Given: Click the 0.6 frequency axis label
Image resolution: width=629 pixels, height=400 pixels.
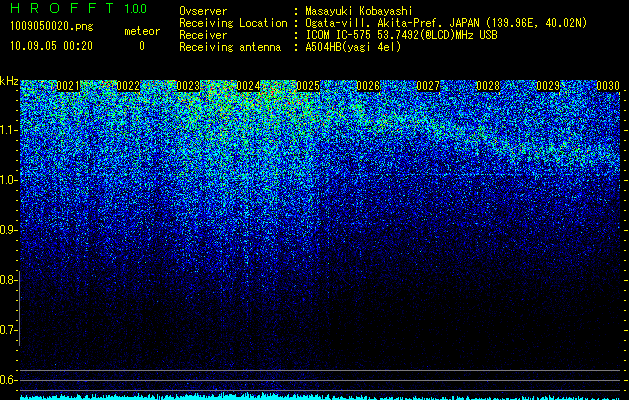Looking at the screenshot, I should 8,380.
